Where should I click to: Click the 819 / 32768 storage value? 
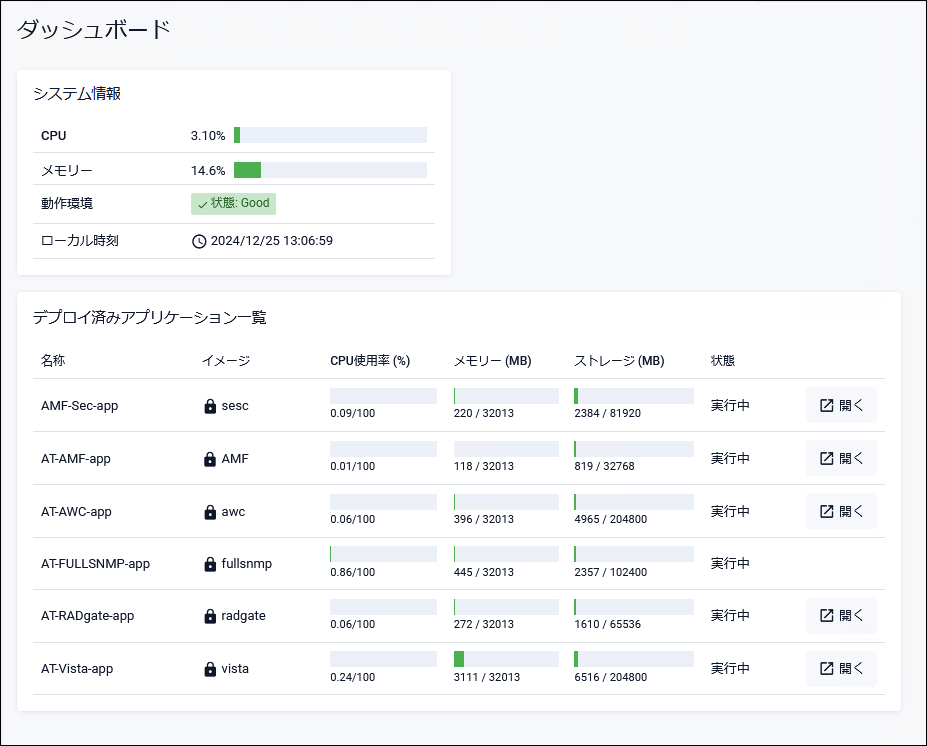(604, 466)
